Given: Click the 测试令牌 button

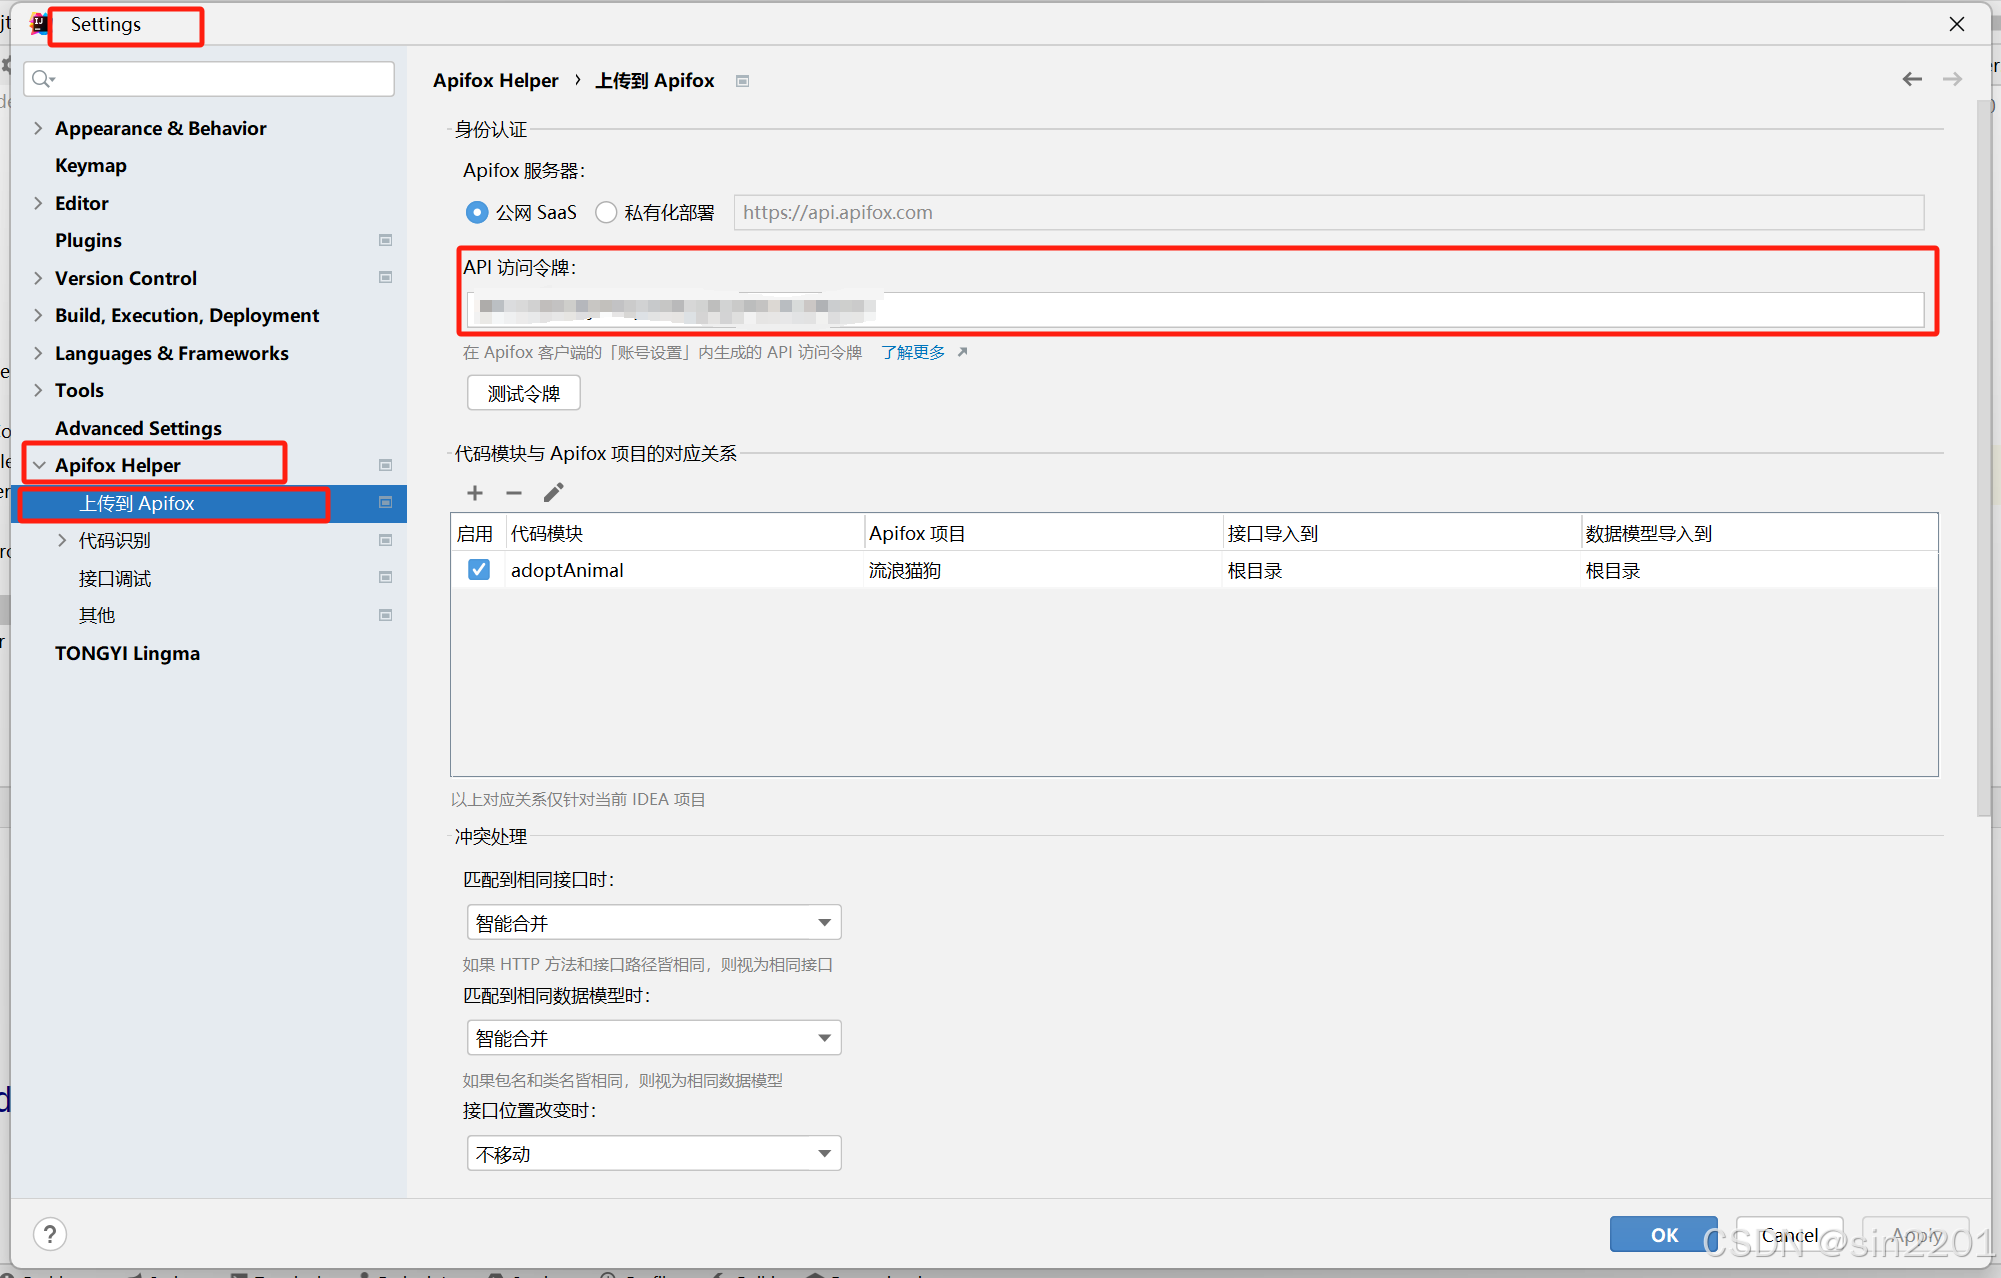Looking at the screenshot, I should (523, 393).
